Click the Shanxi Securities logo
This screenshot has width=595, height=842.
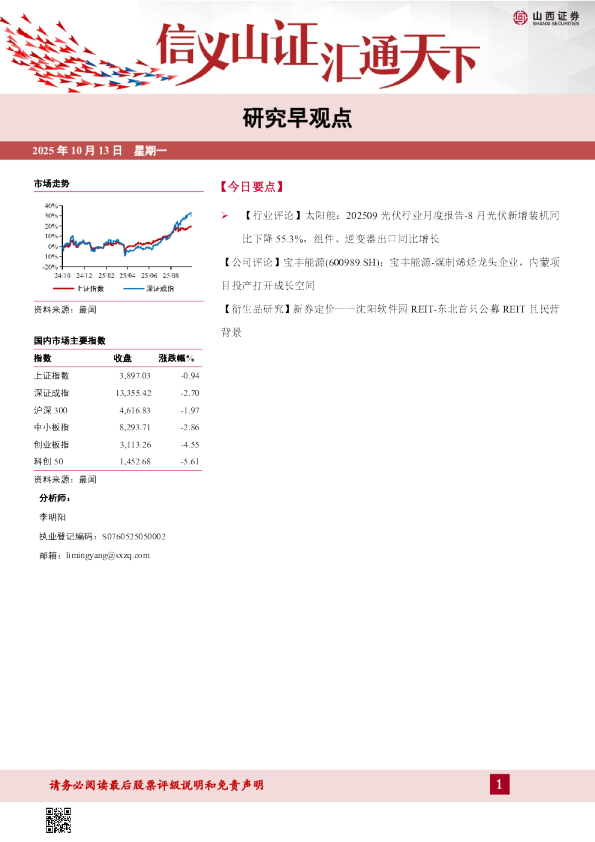(546, 18)
